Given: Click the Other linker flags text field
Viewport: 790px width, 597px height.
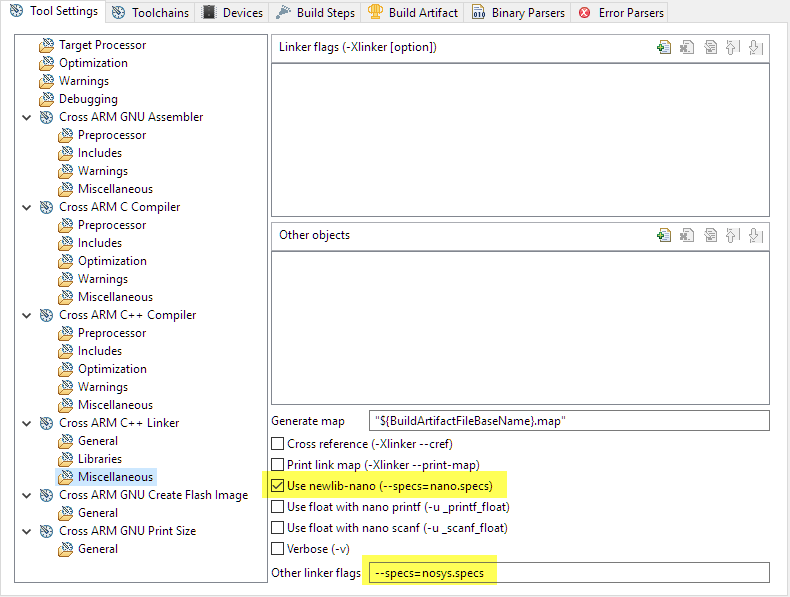Looking at the screenshot, I should [567, 573].
